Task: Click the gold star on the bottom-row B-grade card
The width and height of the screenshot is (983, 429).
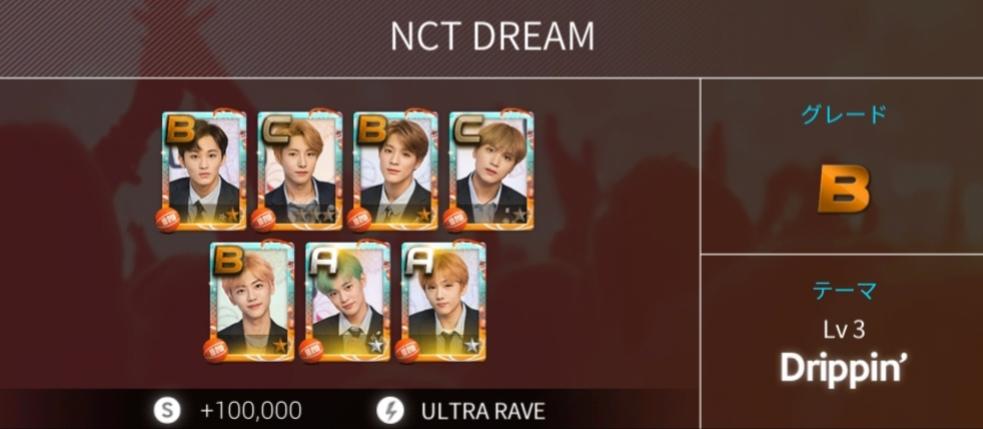Action: [280, 345]
